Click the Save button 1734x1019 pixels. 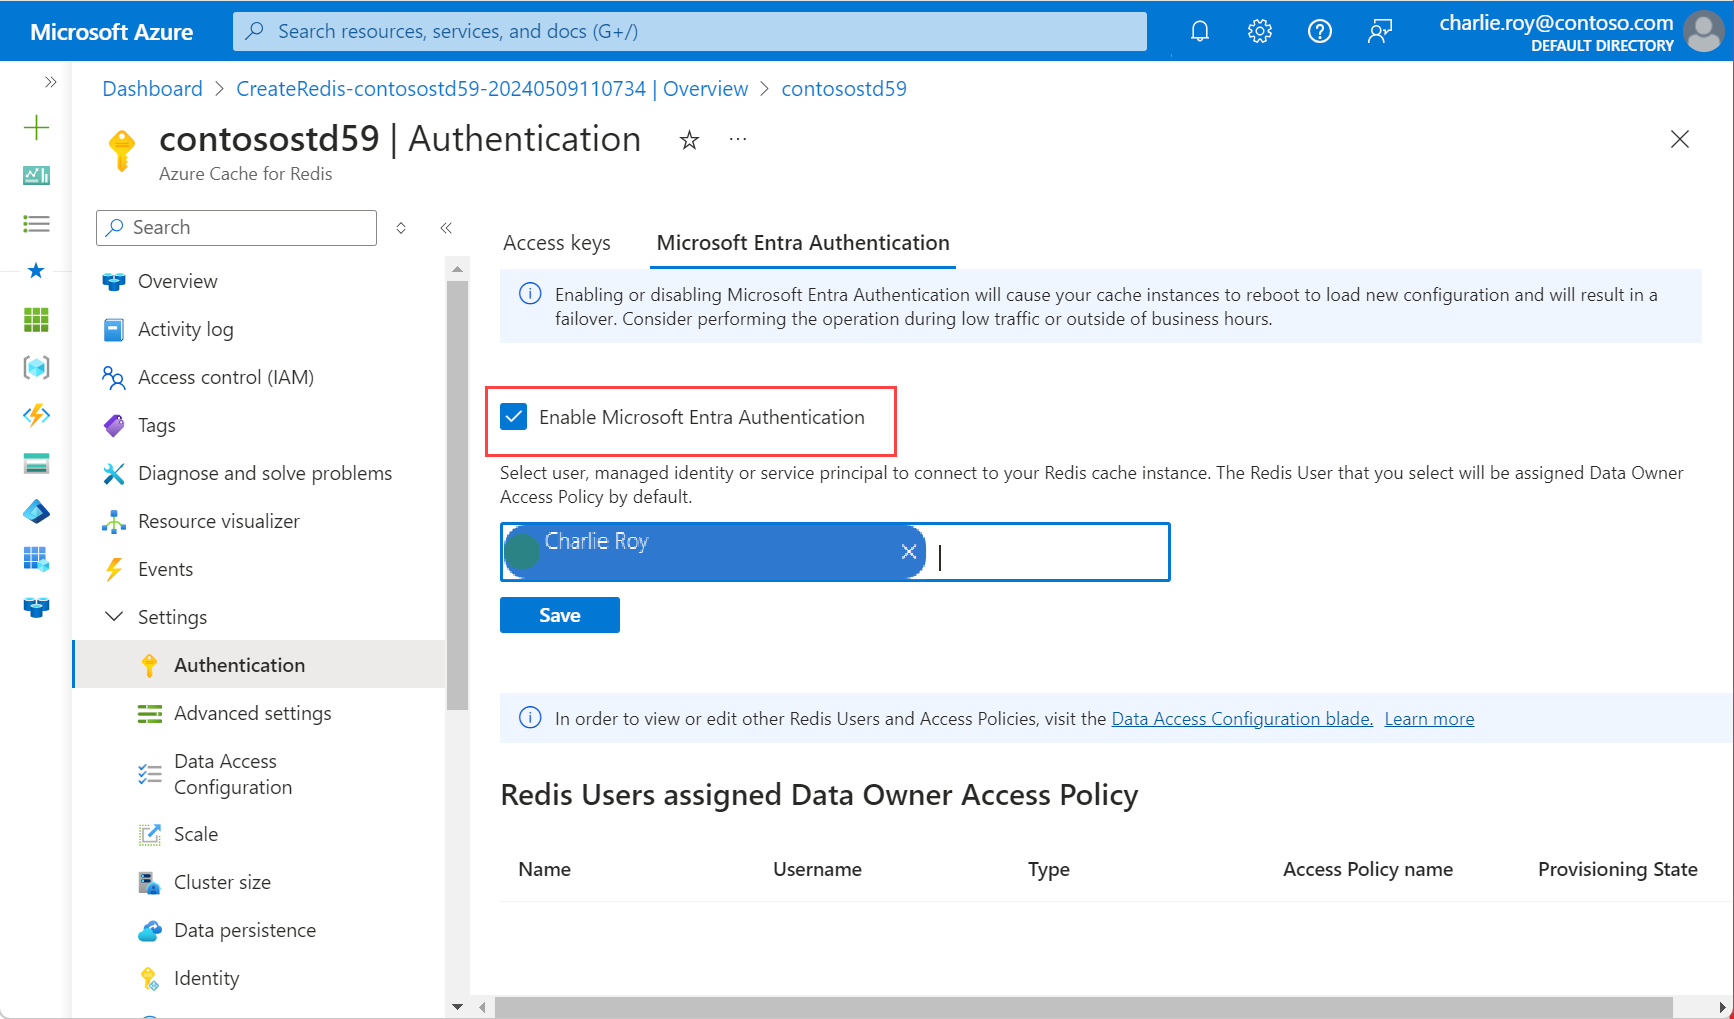pos(559,614)
